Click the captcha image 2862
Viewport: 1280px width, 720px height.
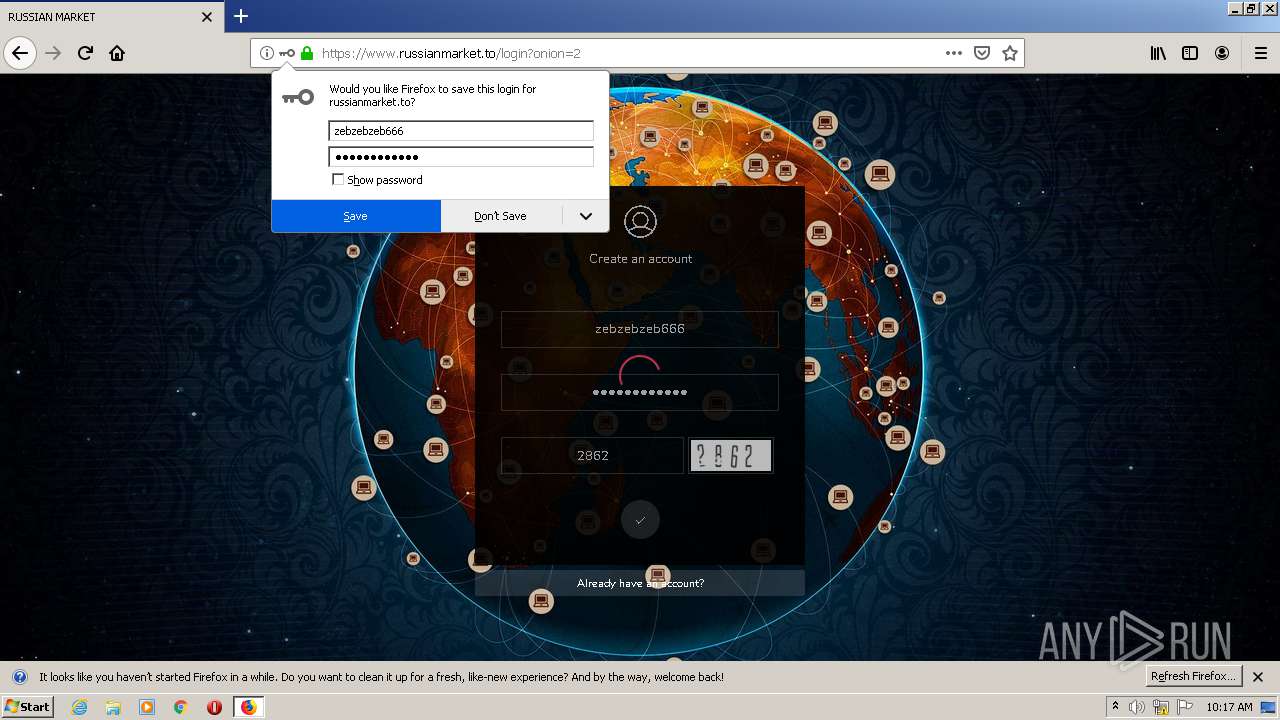(x=730, y=455)
